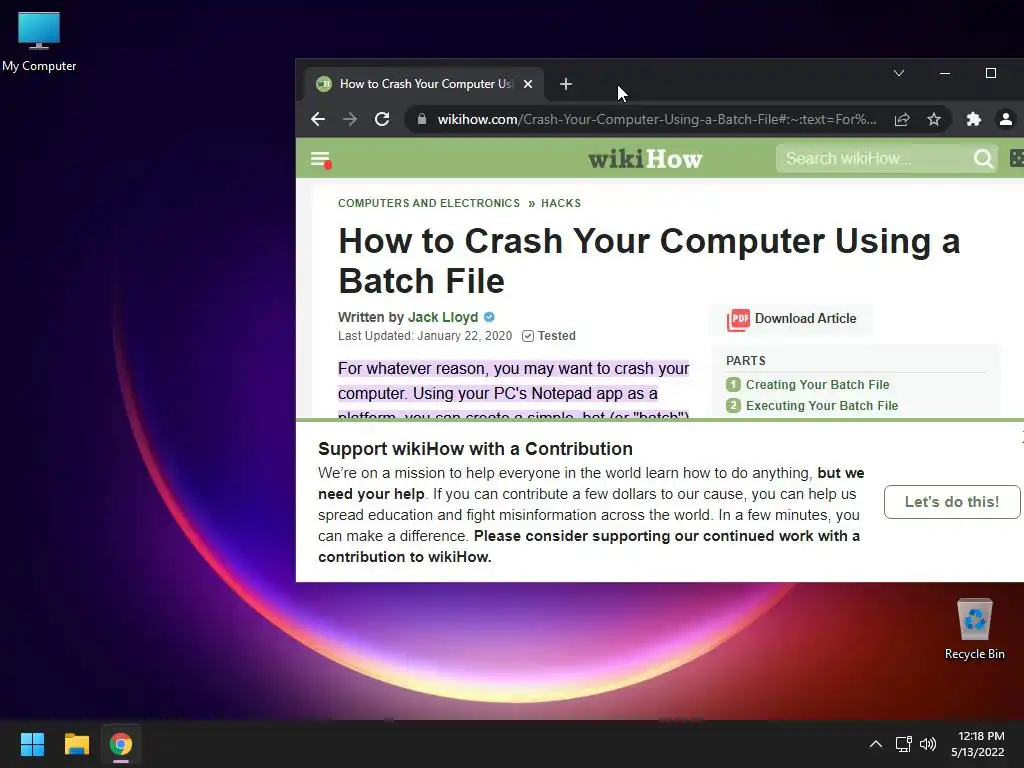The height and width of the screenshot is (768, 1024).
Task: Open the Chrome extensions puzzle icon
Action: (x=974, y=120)
